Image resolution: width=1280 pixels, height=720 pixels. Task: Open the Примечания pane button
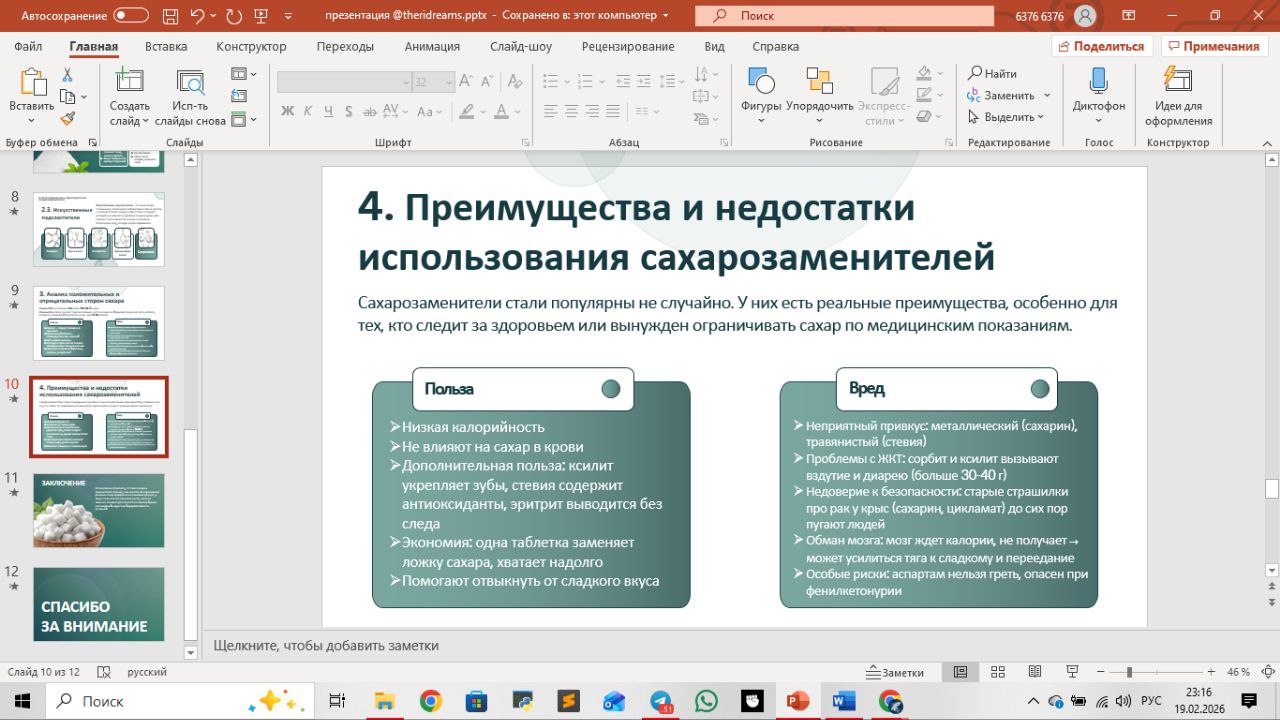(1213, 47)
